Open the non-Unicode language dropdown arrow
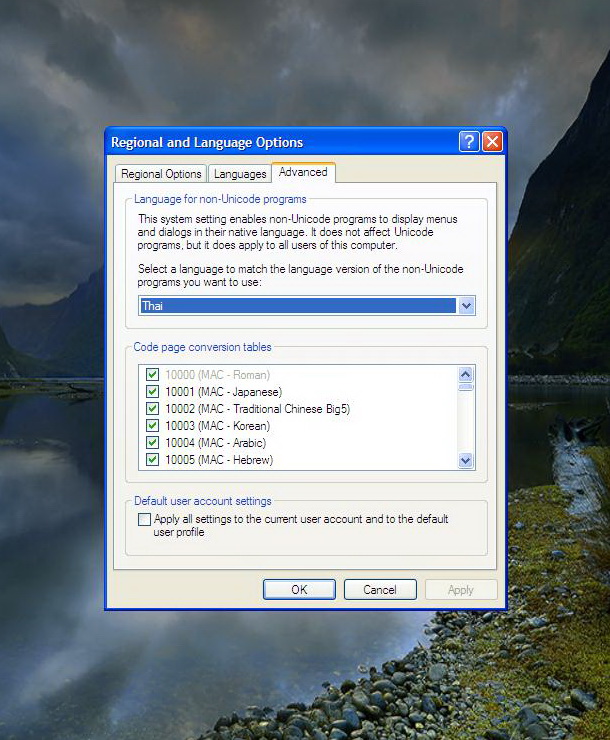The width and height of the screenshot is (610, 740). tap(466, 305)
